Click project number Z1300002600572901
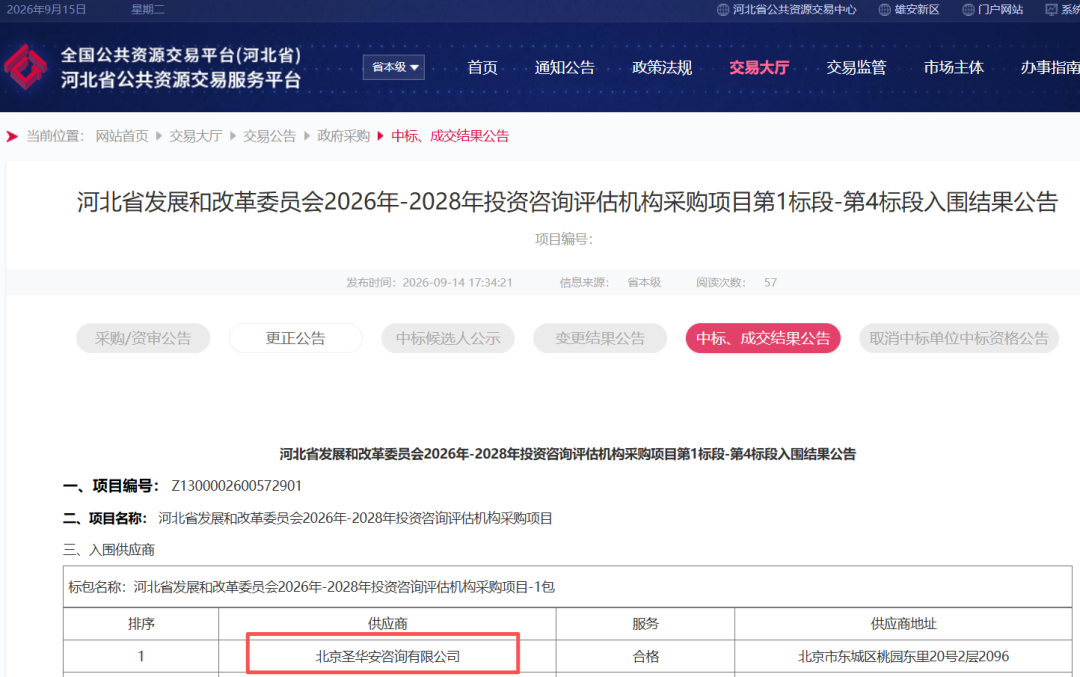This screenshot has width=1080, height=677. click(236, 486)
